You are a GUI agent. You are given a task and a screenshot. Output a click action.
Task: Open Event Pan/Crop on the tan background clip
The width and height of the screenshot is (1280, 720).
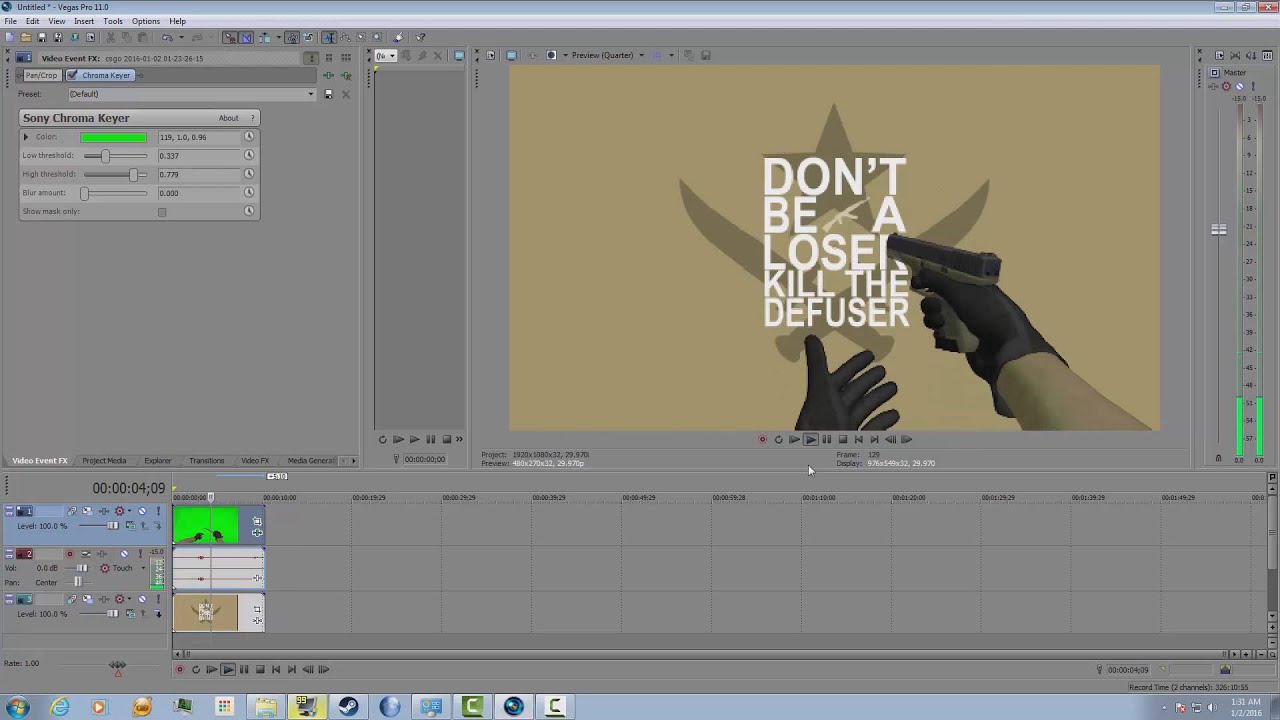point(257,609)
